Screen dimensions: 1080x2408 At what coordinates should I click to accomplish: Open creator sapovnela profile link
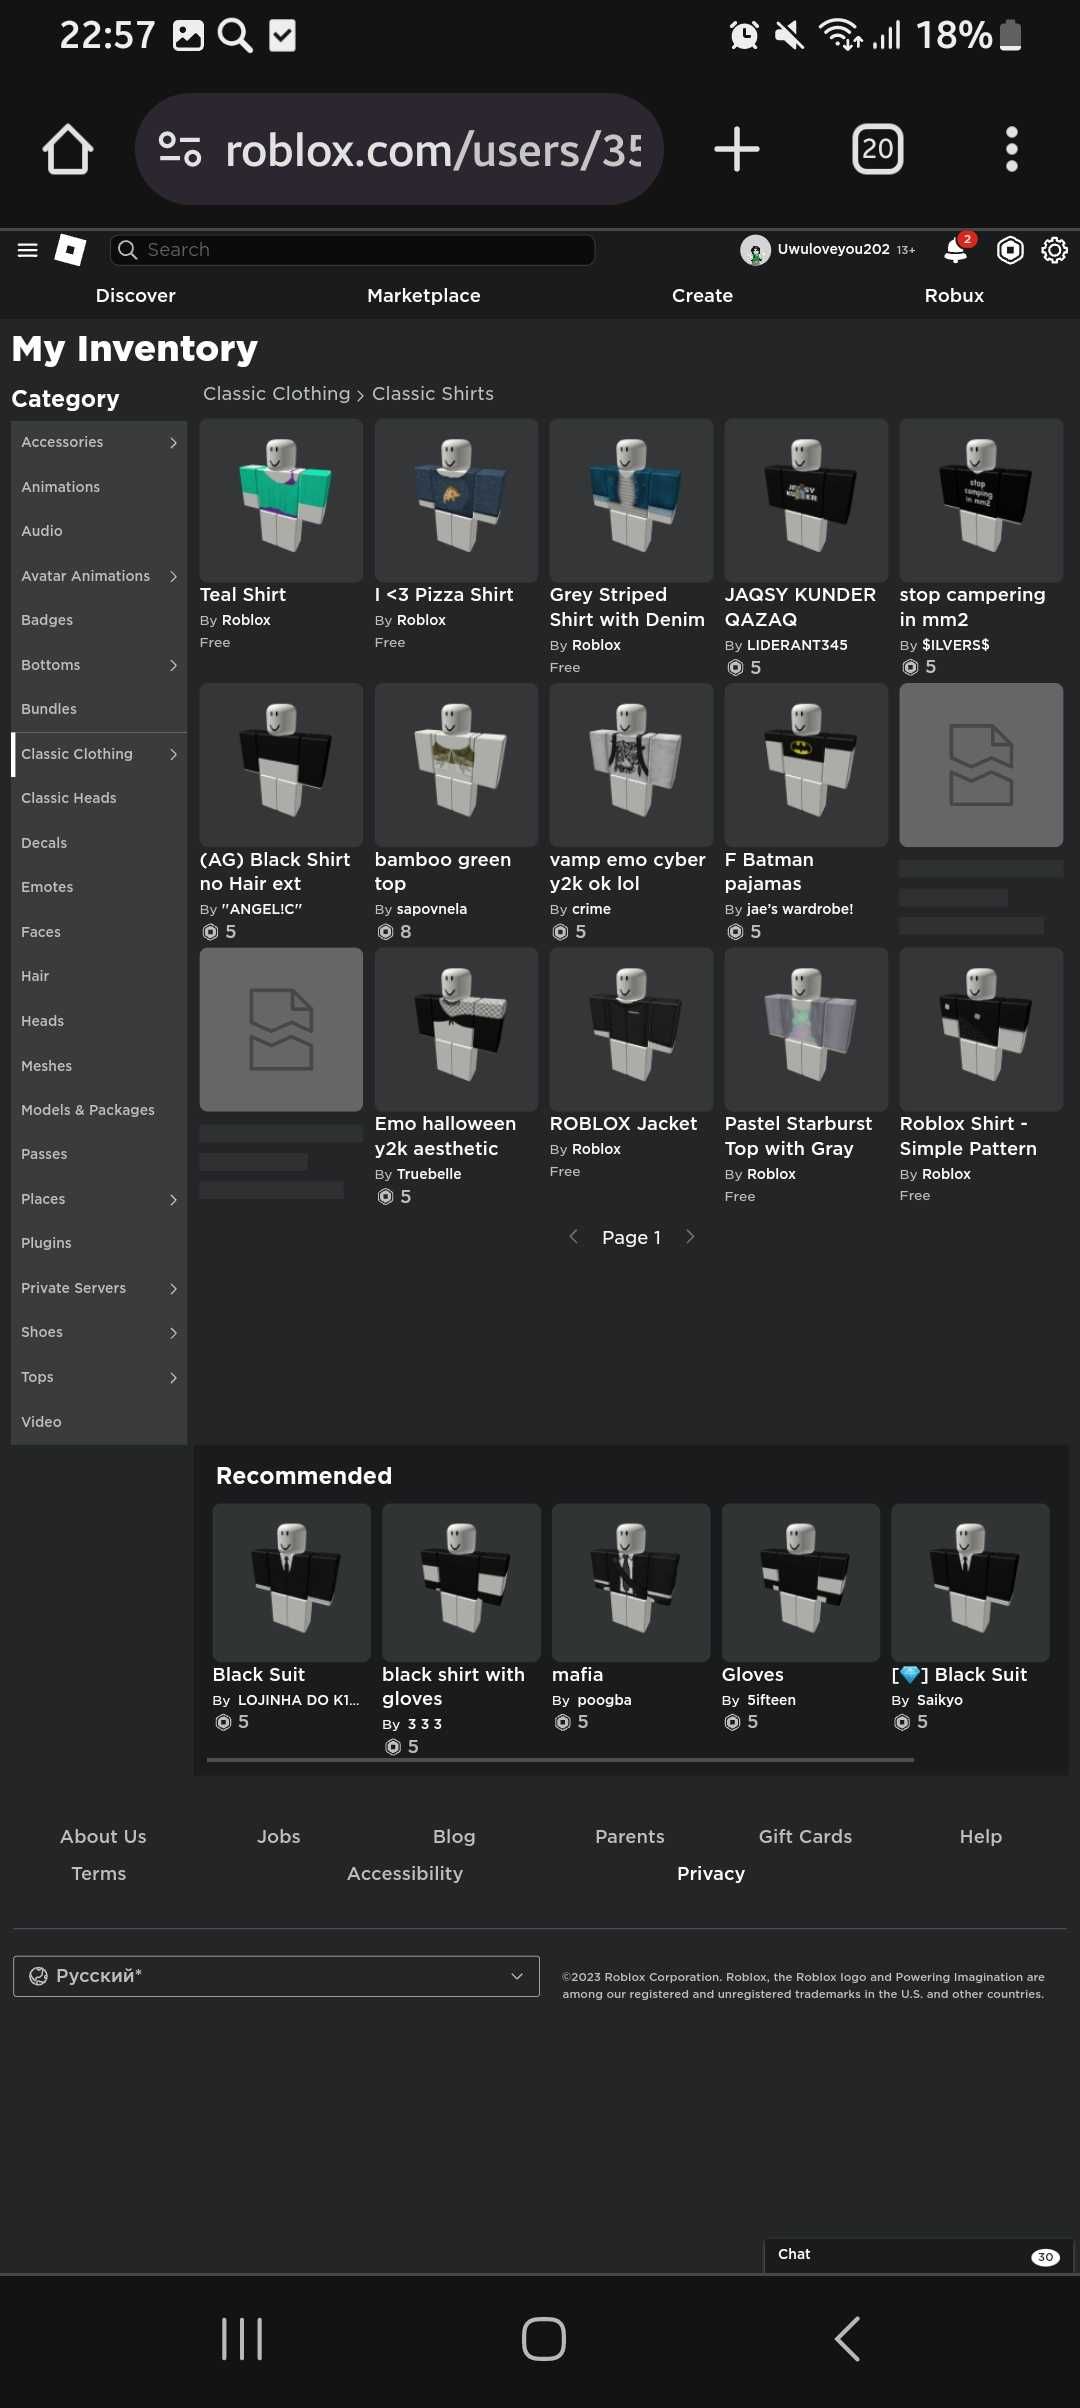432,909
